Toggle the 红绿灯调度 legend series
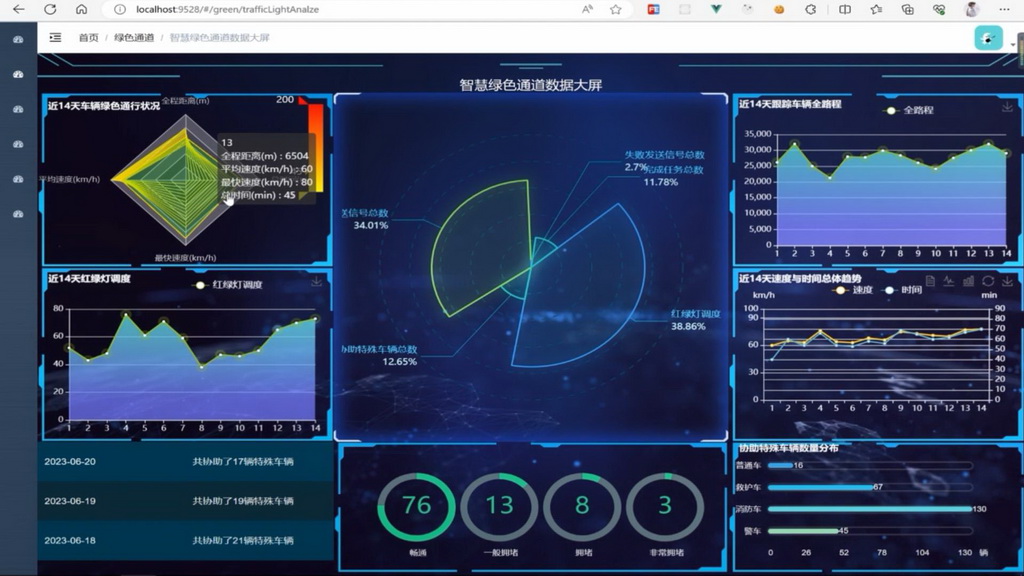The height and width of the screenshot is (576, 1024). coord(229,285)
